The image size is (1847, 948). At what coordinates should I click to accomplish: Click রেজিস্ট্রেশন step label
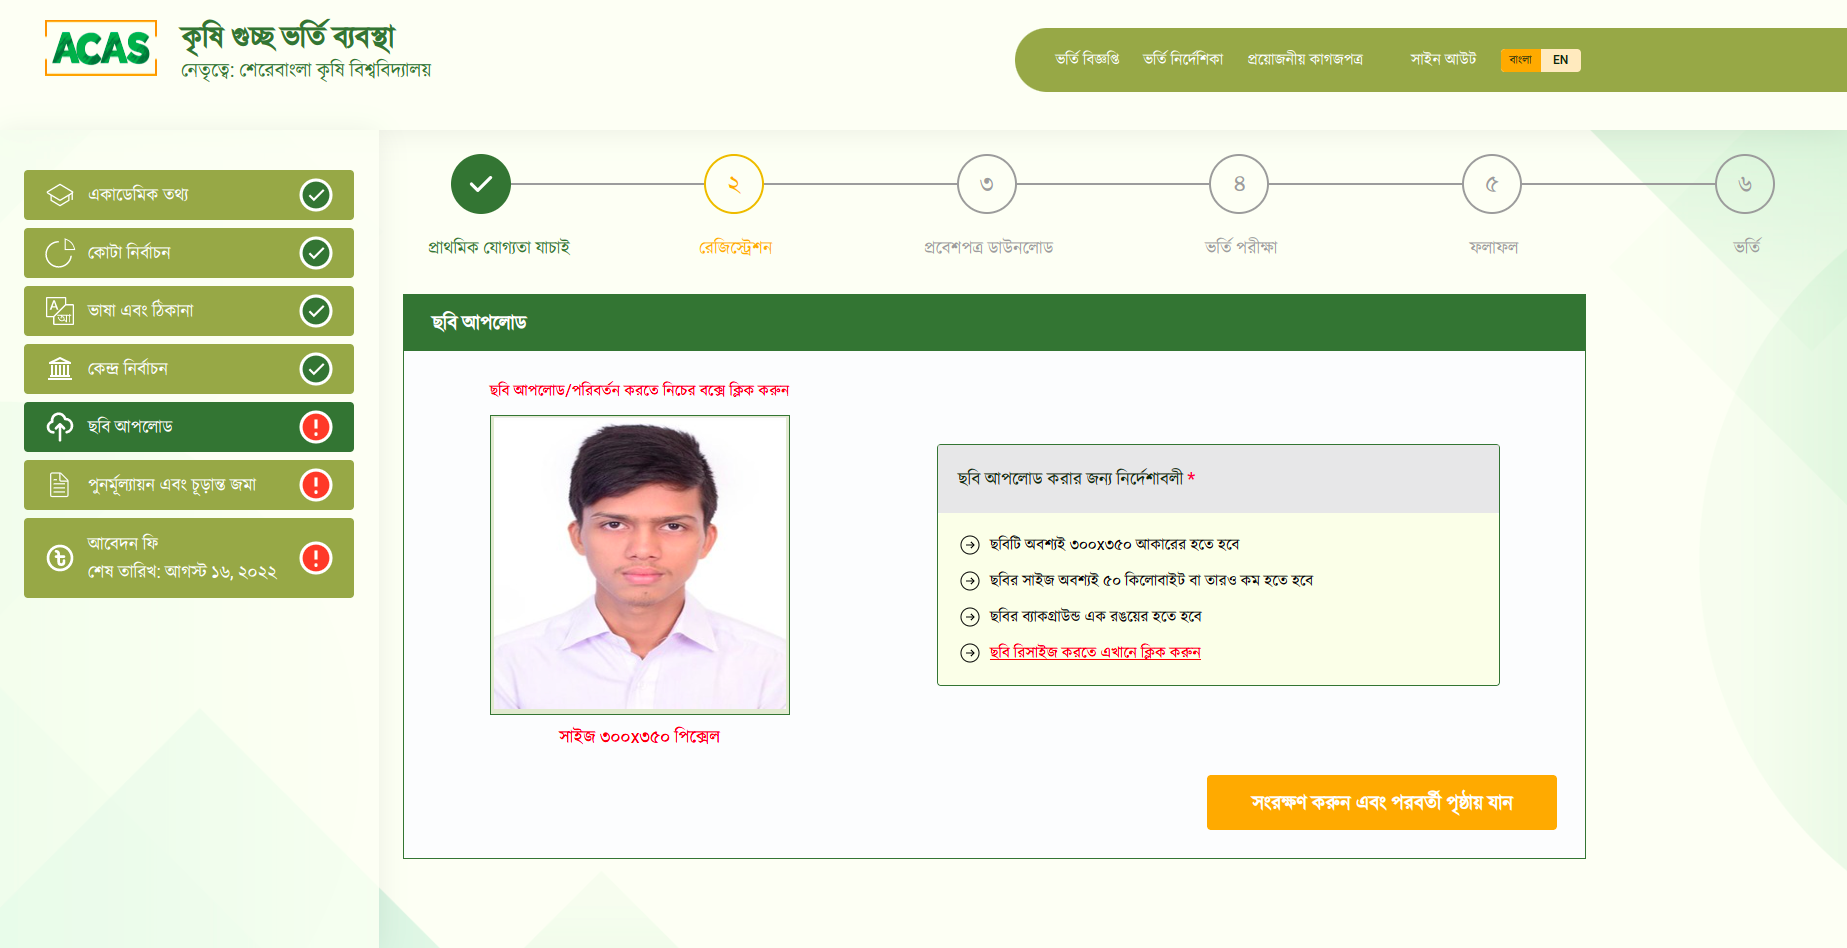click(735, 247)
